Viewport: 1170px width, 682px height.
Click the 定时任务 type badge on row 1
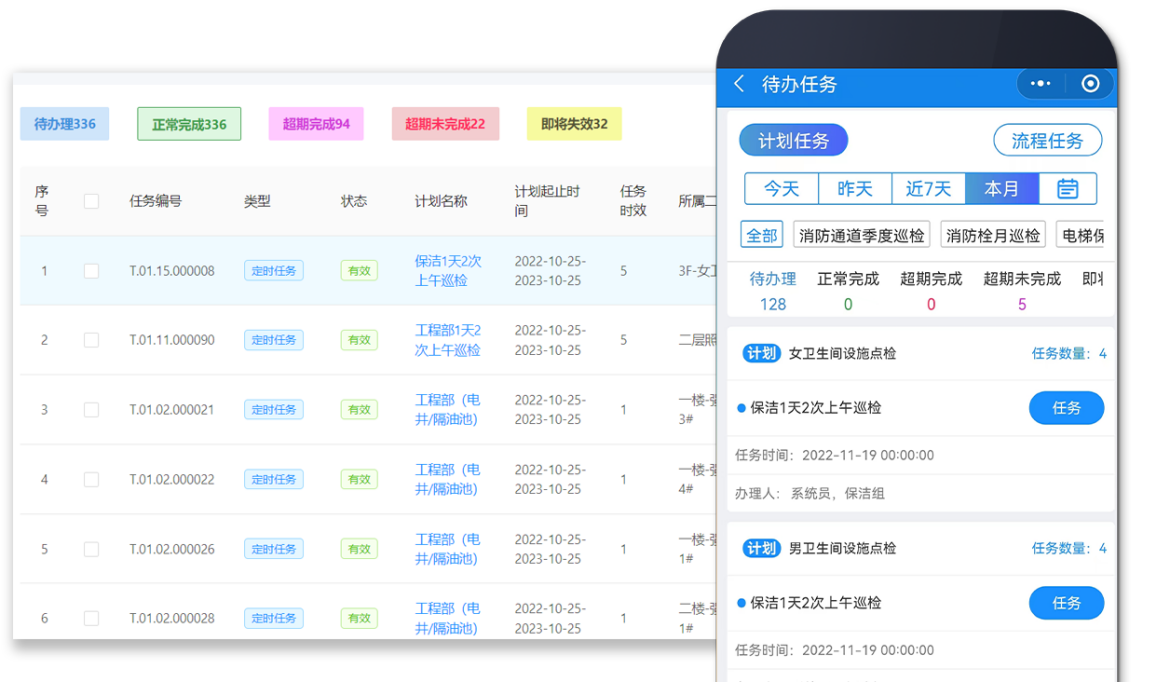(273, 270)
